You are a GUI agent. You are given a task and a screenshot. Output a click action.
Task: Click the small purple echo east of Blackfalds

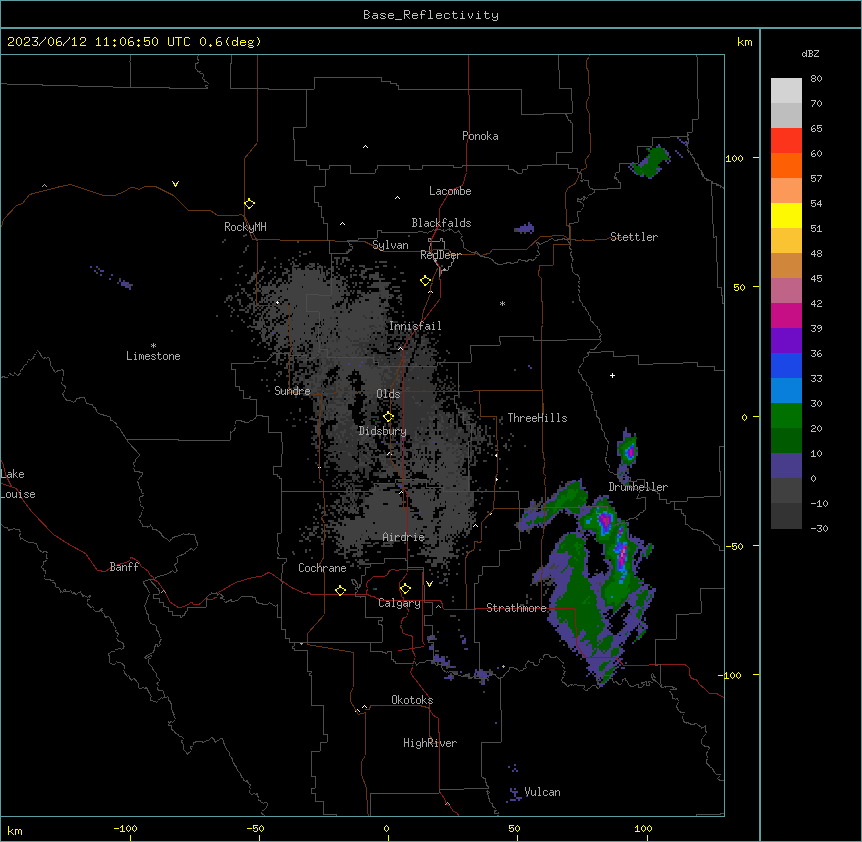click(x=524, y=228)
